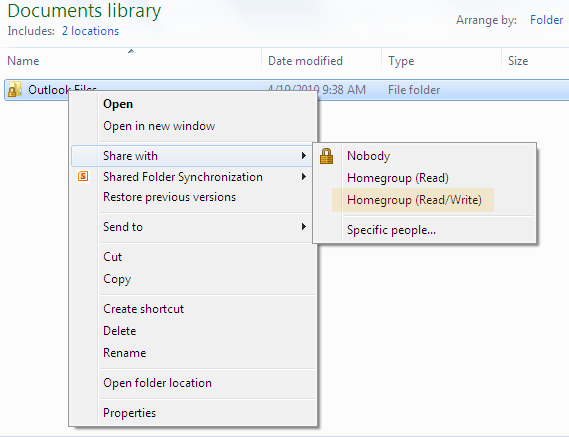This screenshot has height=437, width=569.
Task: Choose the Send to entry
Action: pyautogui.click(x=192, y=227)
